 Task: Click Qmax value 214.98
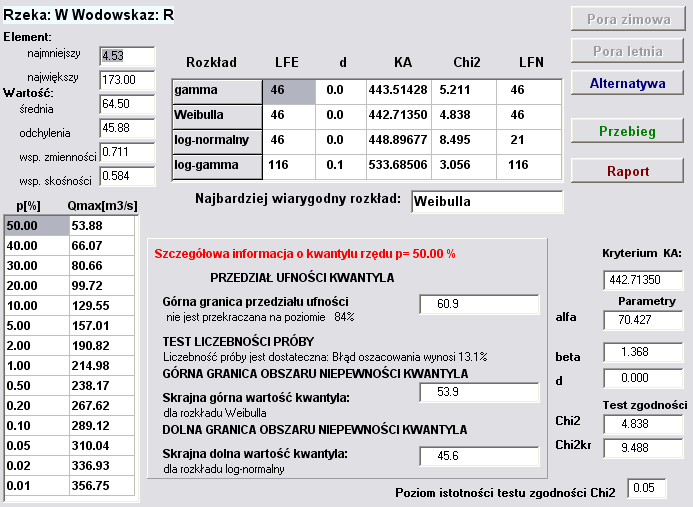click(x=102, y=366)
